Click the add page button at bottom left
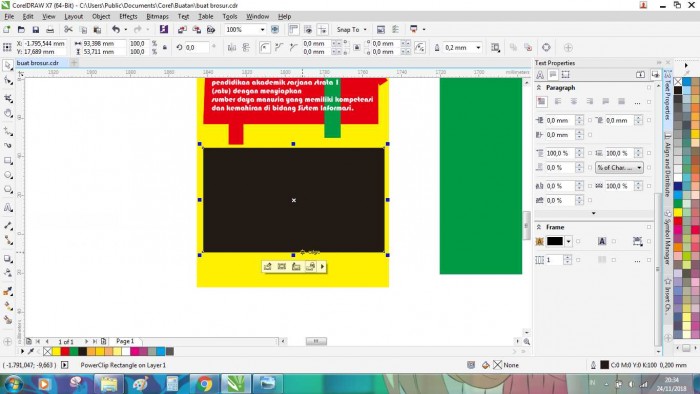Image resolution: width=700 pixels, height=394 pixels. click(x=29, y=341)
